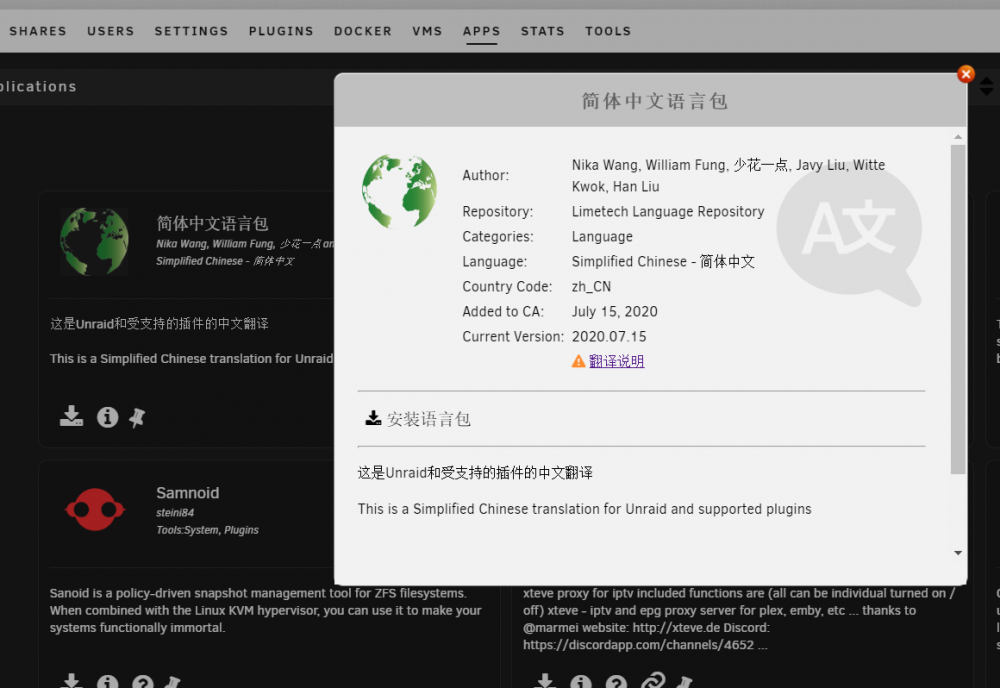Click the Samnoid card title
Viewport: 1000px width, 688px height.
tap(188, 493)
